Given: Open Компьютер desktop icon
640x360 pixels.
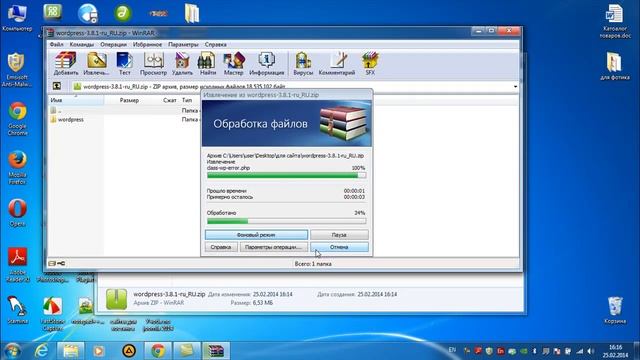Looking at the screenshot, I should tap(17, 17).
